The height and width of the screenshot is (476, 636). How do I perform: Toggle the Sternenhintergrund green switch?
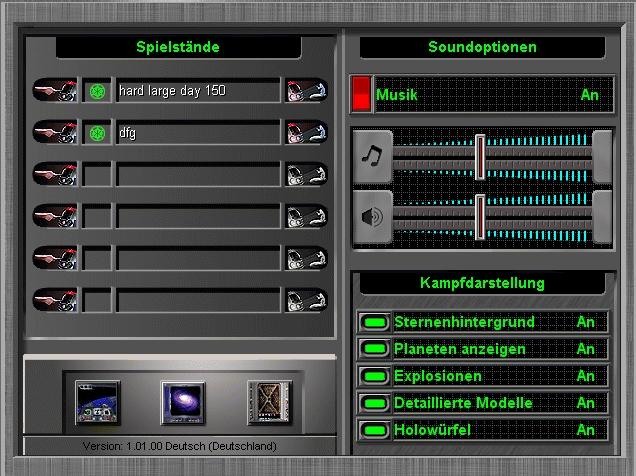point(375,322)
